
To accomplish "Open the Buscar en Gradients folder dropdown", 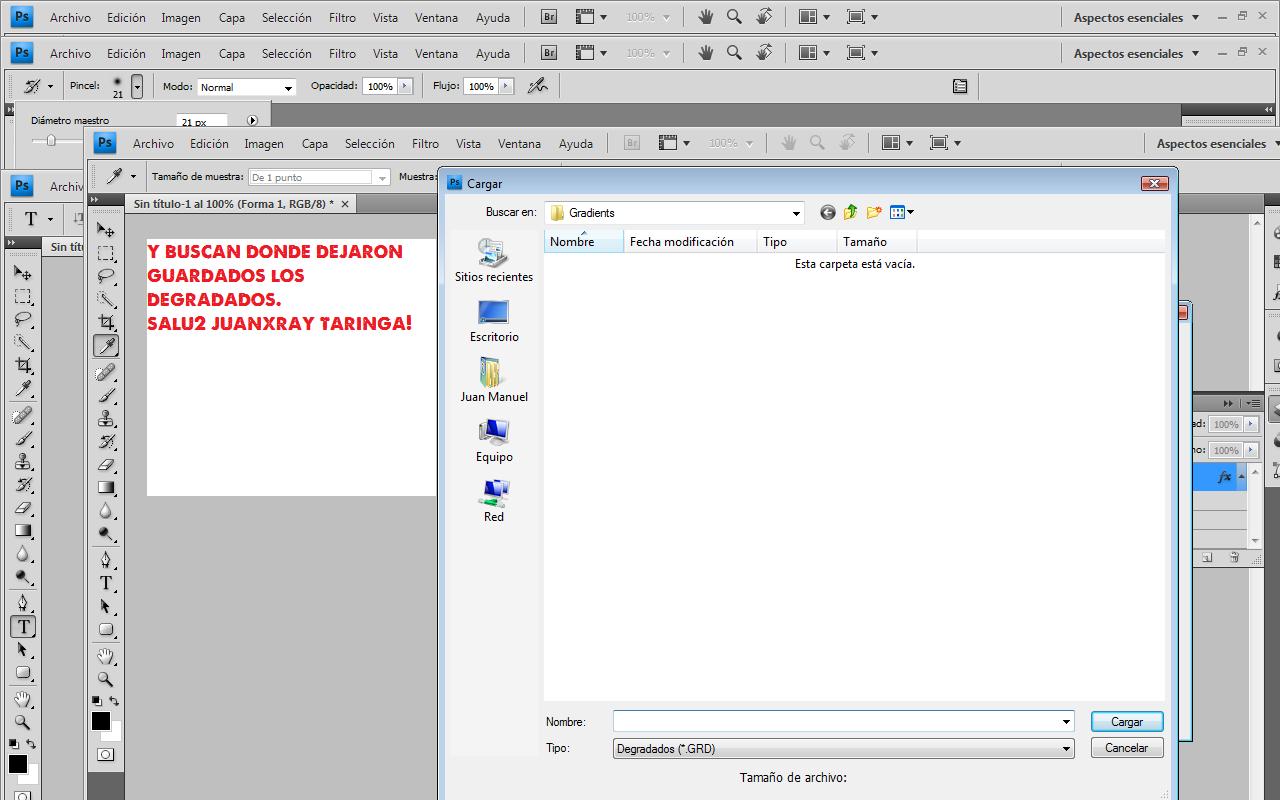I will click(x=796, y=213).
